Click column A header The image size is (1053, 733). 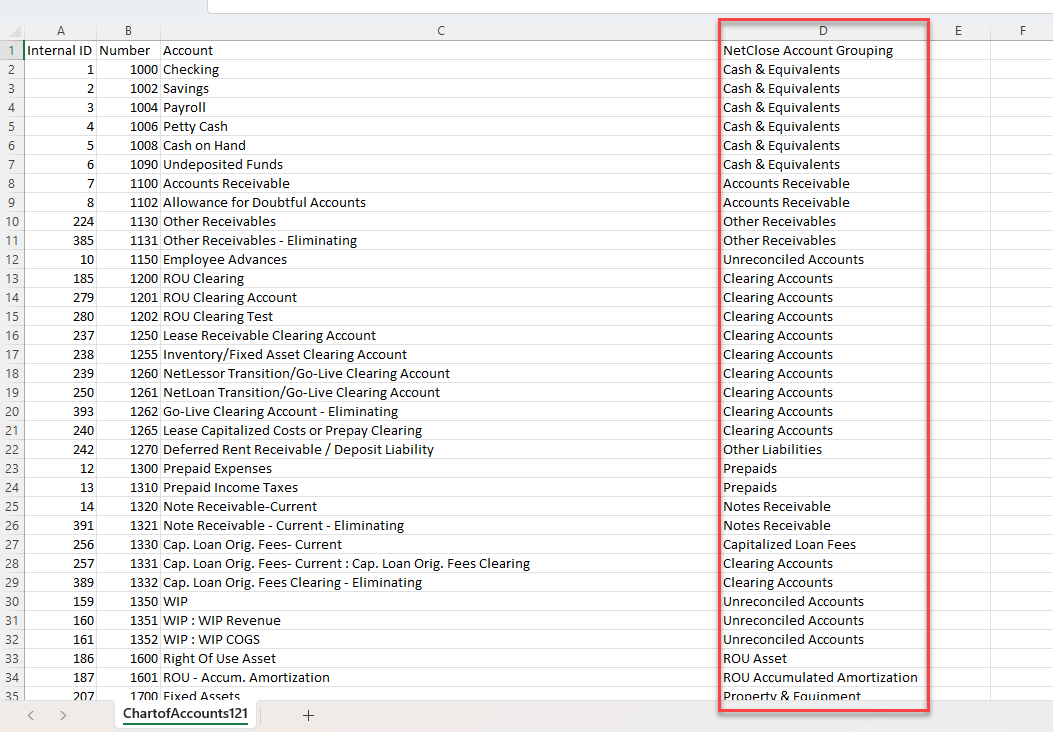60,31
